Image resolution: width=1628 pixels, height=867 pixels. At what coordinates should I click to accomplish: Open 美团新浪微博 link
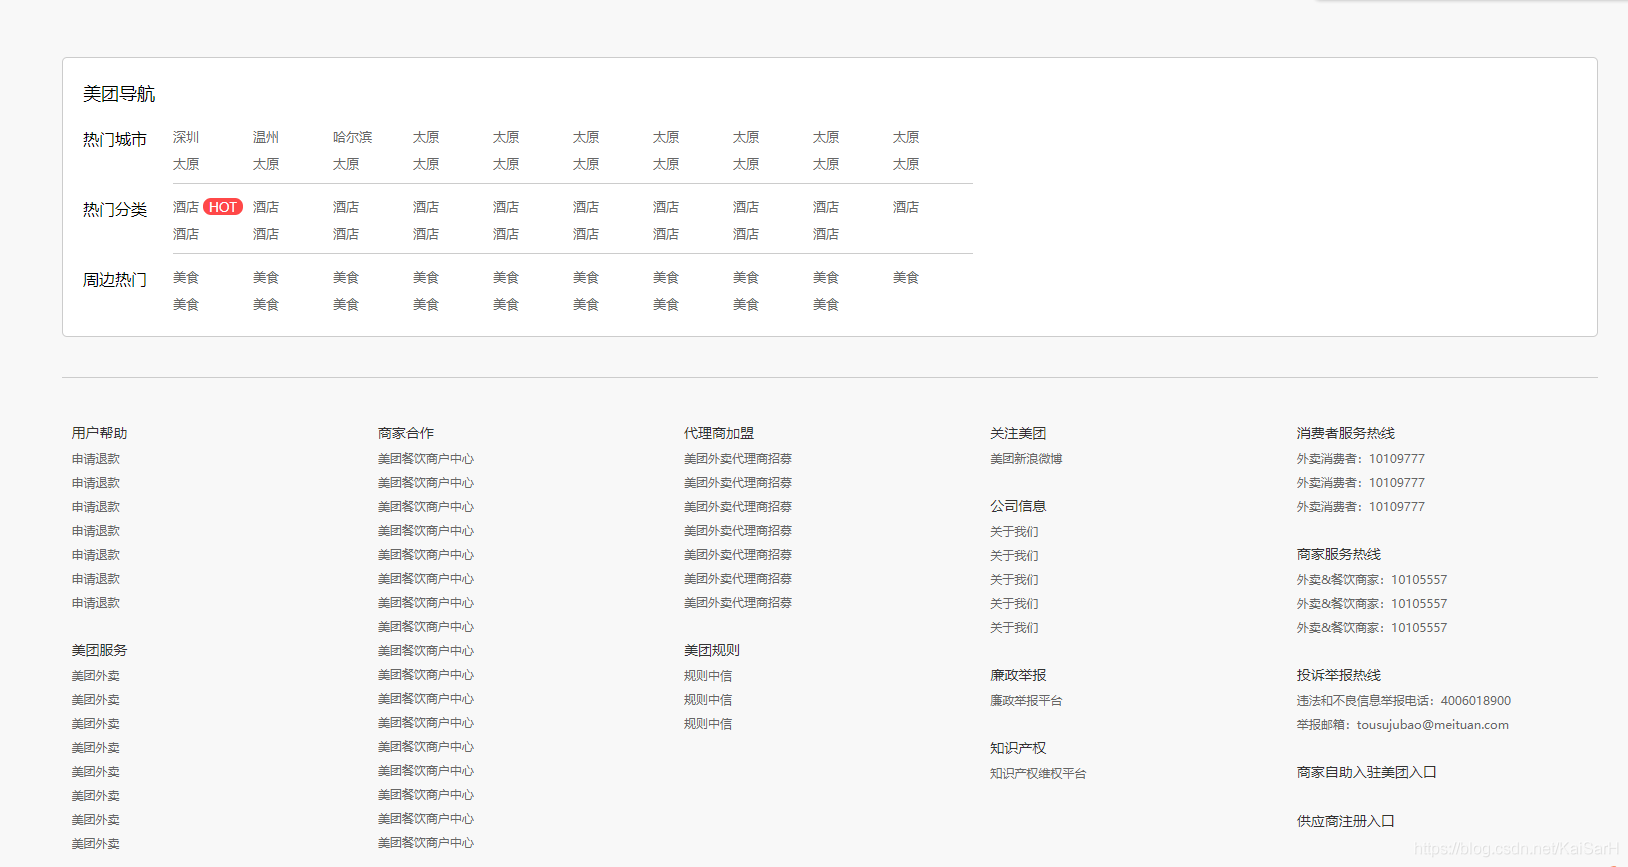(1026, 459)
